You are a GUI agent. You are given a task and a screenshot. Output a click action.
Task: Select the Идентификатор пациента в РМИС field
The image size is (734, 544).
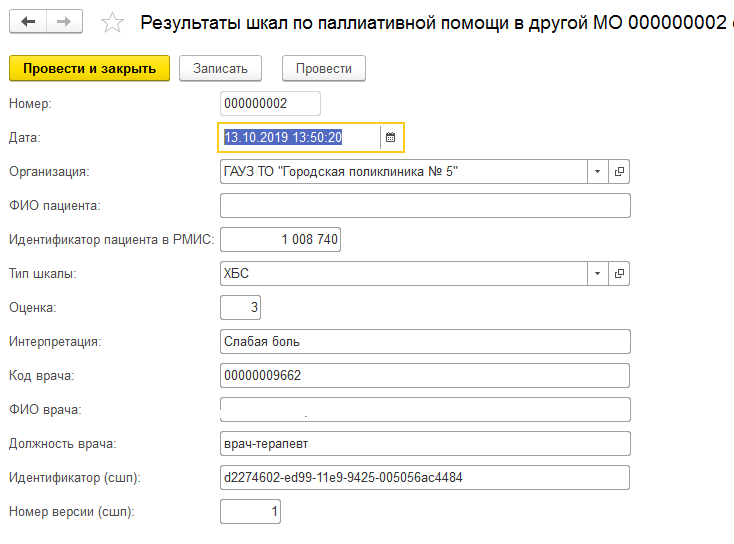tap(280, 239)
